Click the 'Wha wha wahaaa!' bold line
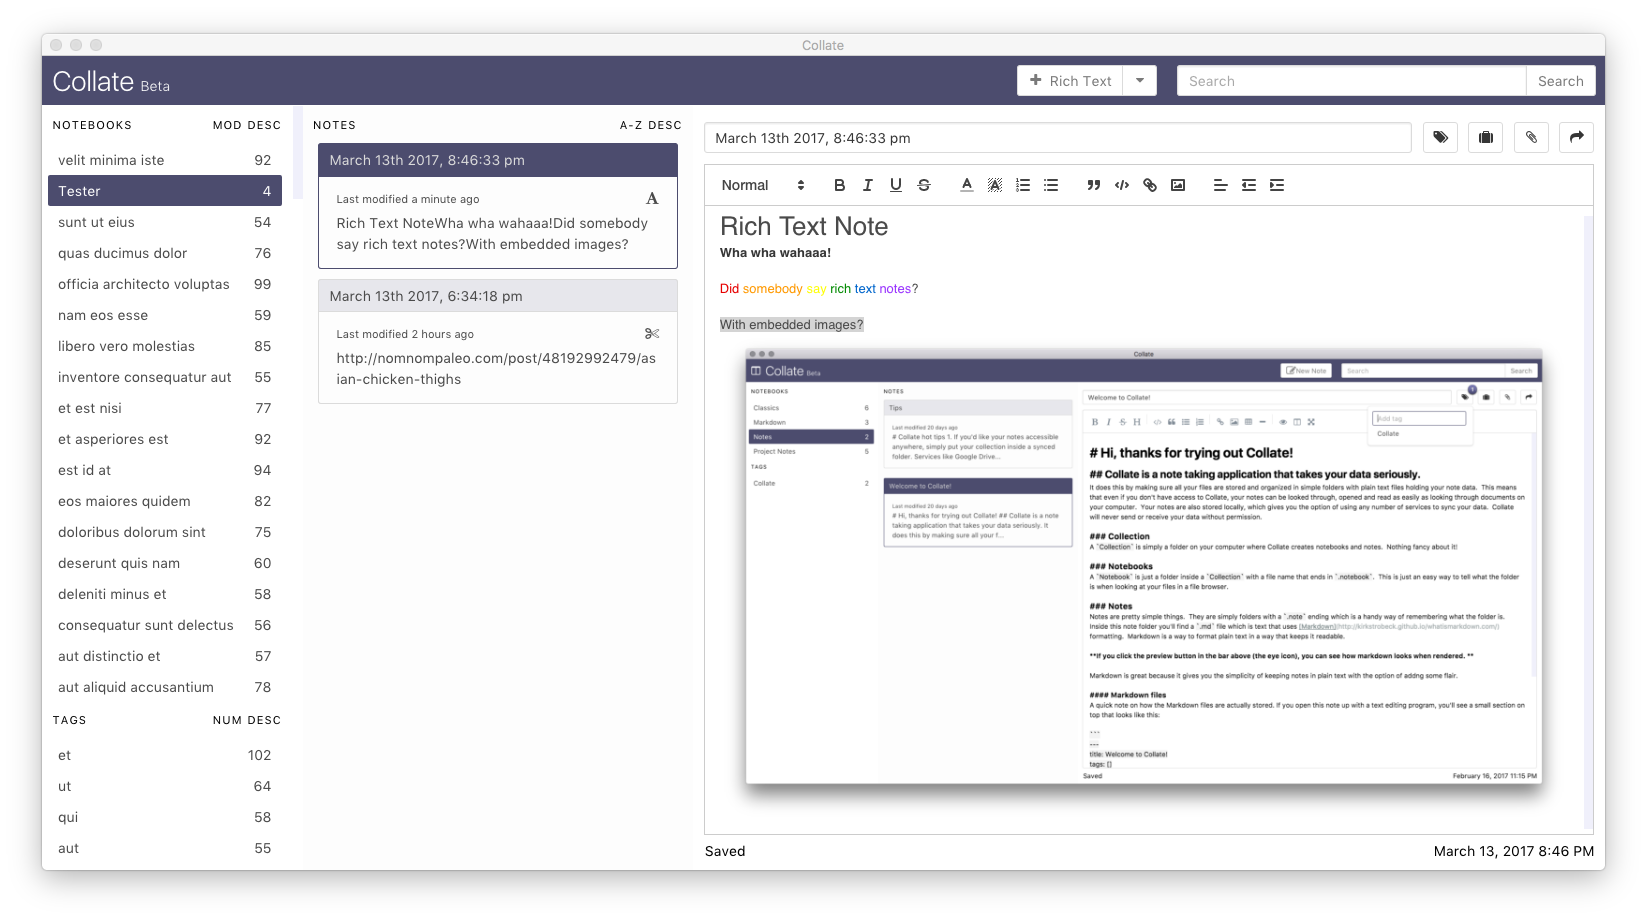This screenshot has width=1647, height=920. [775, 253]
